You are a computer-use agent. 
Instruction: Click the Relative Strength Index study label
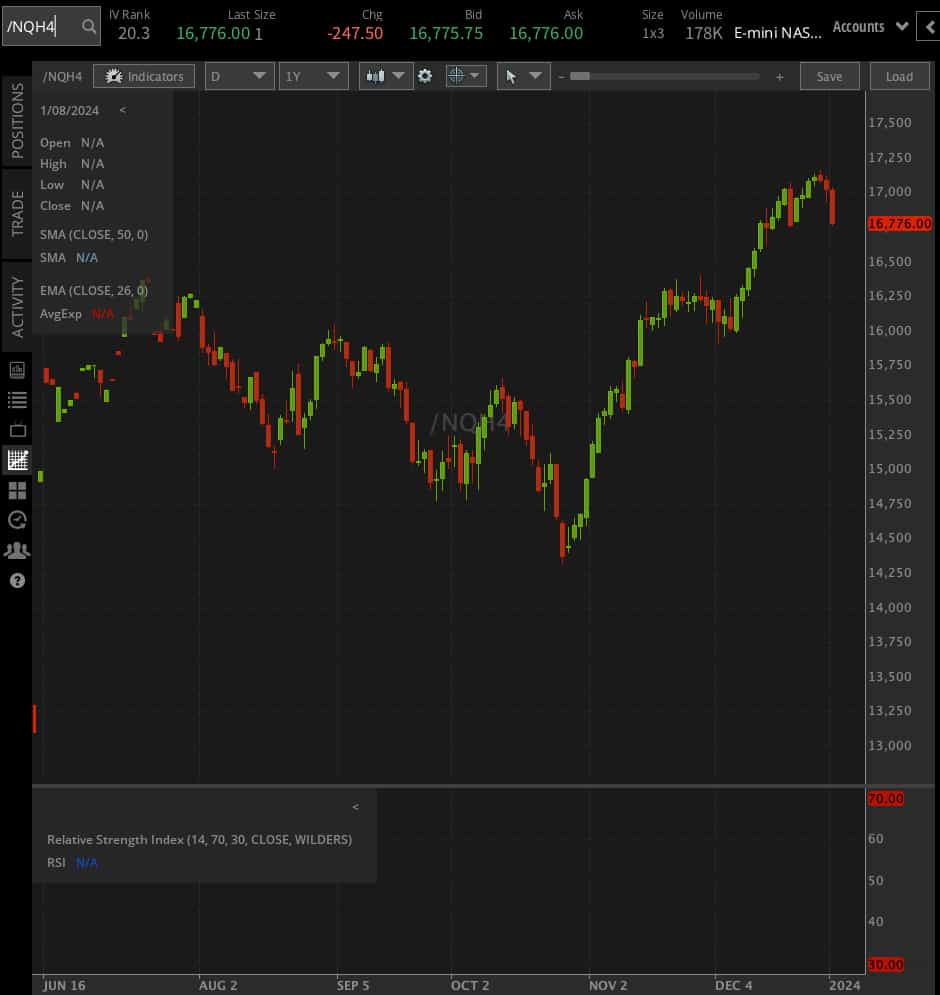click(x=199, y=839)
